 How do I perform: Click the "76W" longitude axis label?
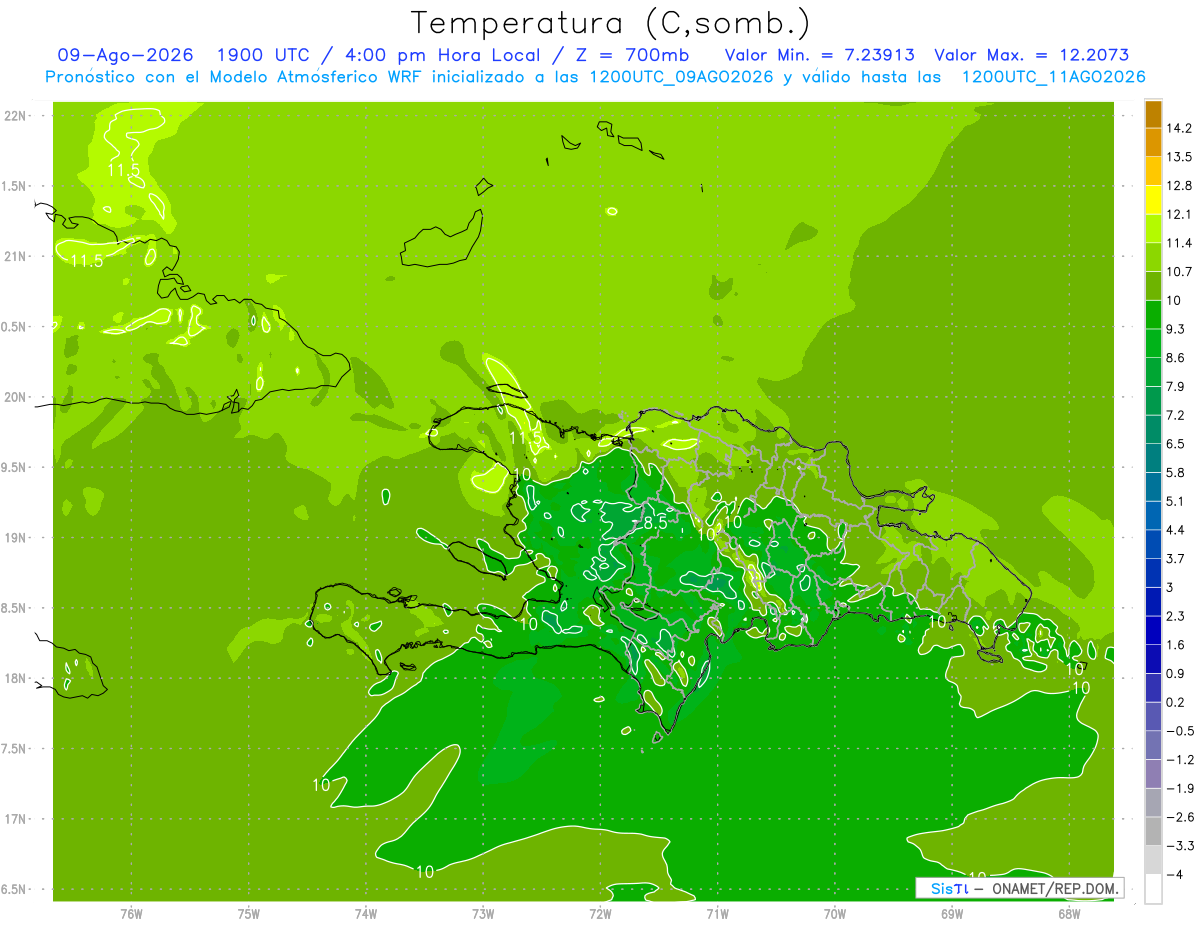131,913
